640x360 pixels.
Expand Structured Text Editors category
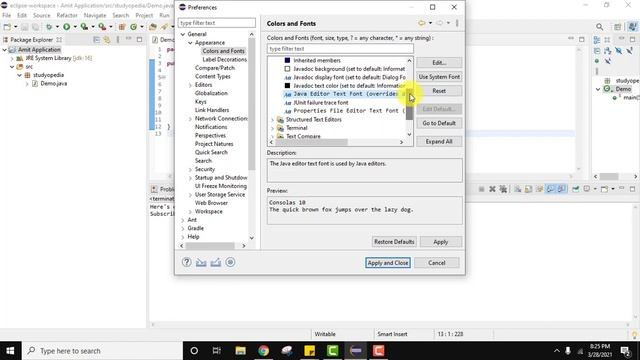pyautogui.click(x=272, y=120)
